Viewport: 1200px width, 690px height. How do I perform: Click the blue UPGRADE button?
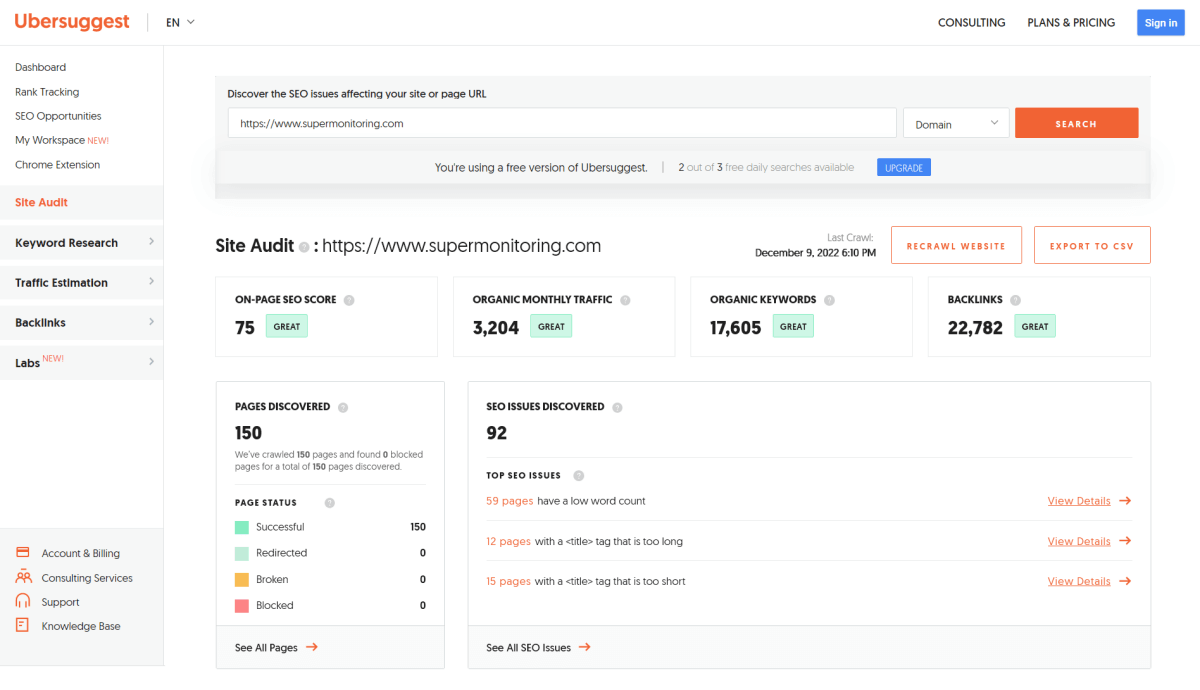coord(904,168)
